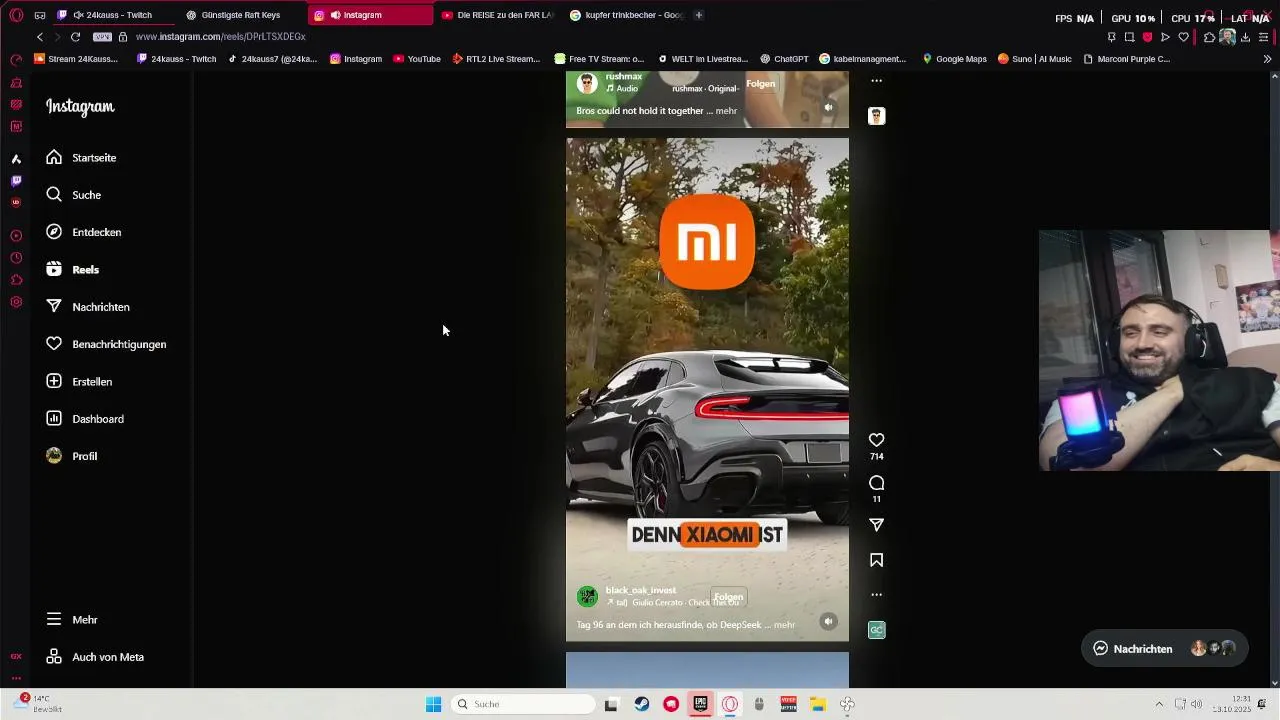The width and height of the screenshot is (1280, 720).
Task: Open floating Nachrichten messenger button
Action: 1164,649
